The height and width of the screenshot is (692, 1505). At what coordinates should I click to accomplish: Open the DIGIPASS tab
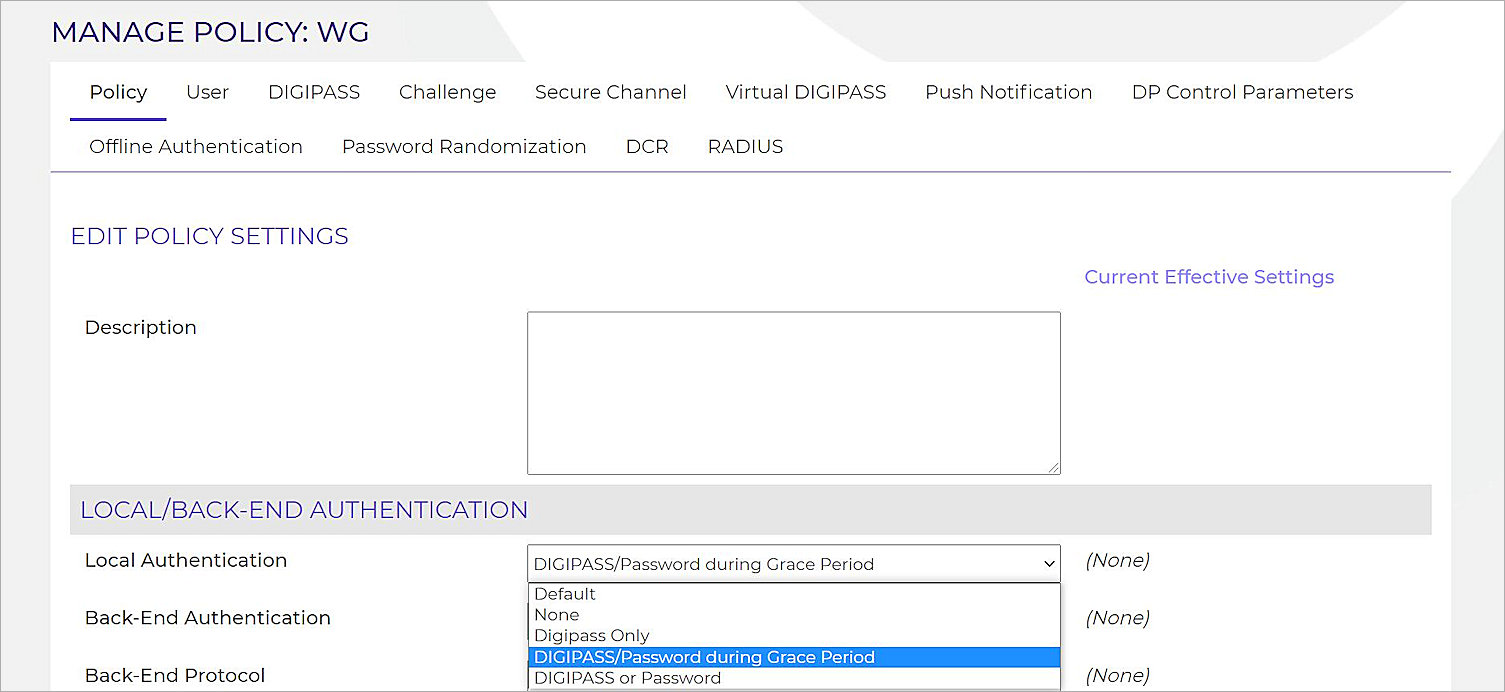[x=314, y=92]
